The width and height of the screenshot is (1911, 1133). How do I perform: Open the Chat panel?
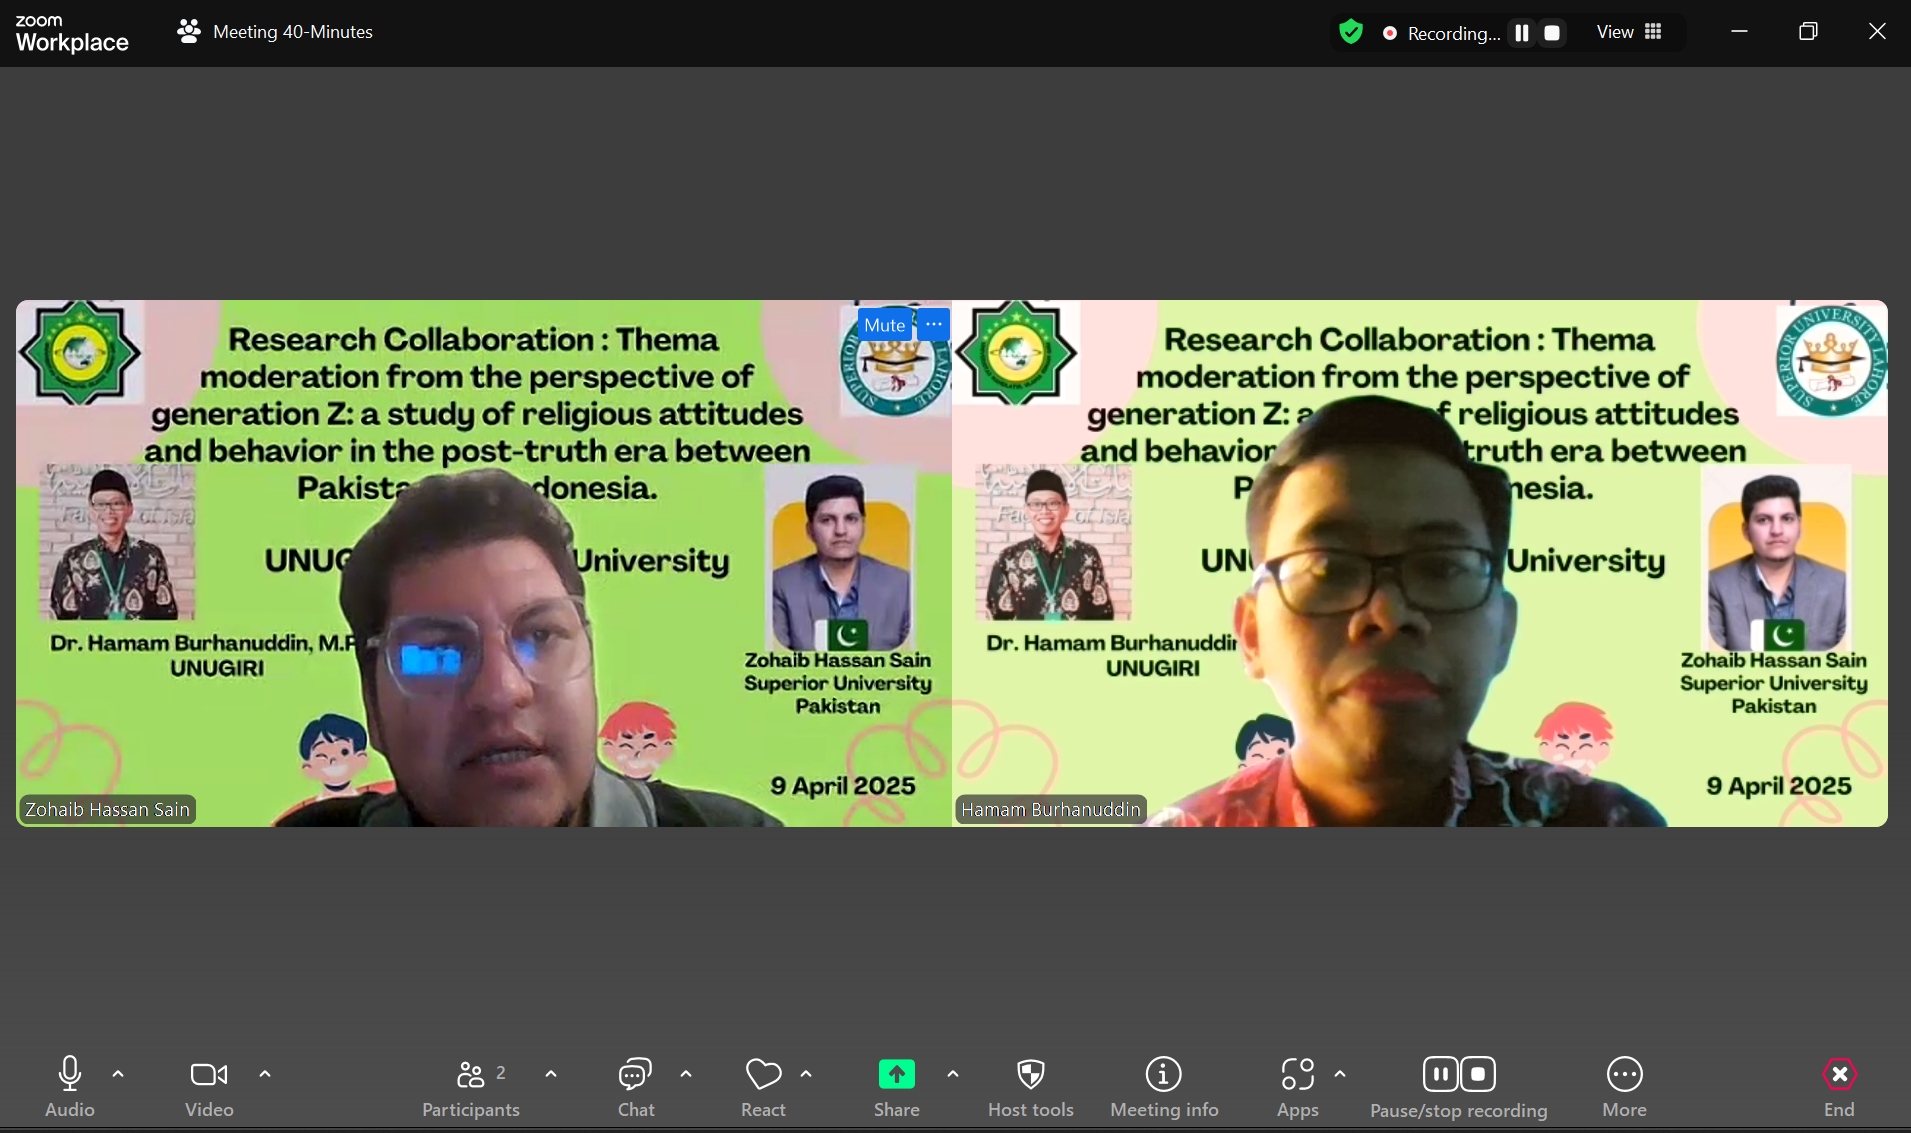(x=635, y=1086)
